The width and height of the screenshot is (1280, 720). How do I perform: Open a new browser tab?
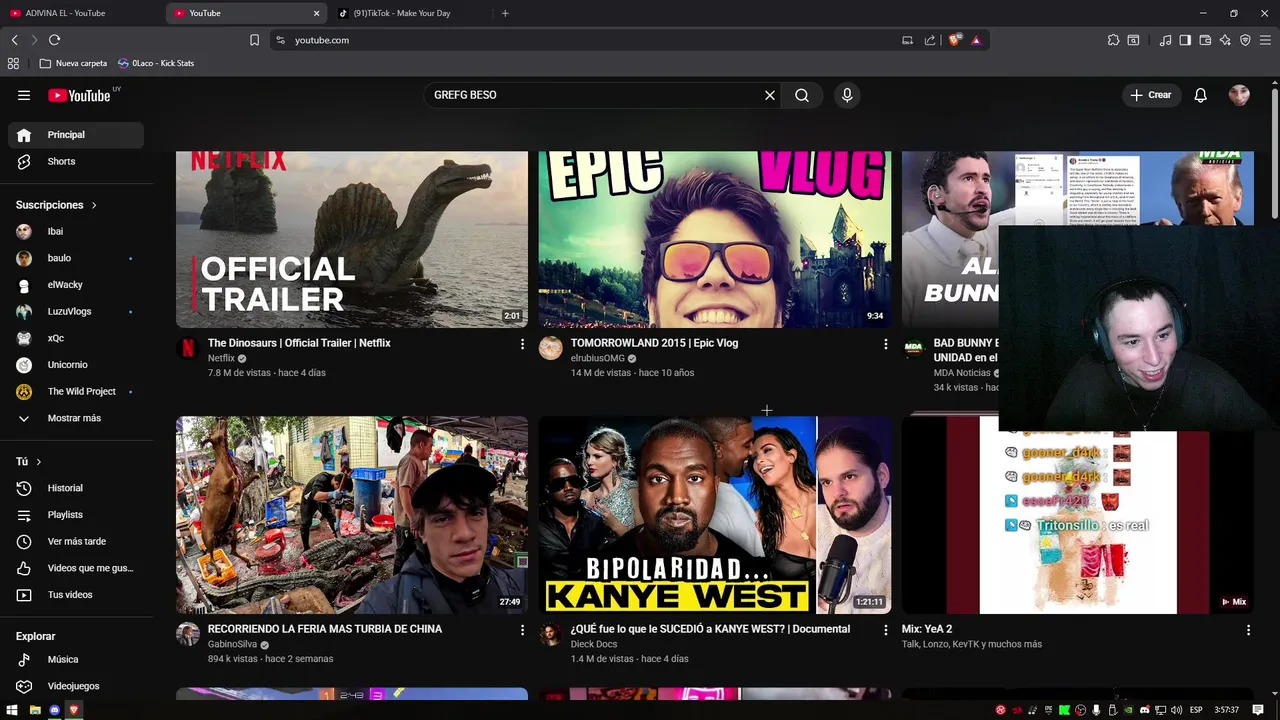[505, 13]
